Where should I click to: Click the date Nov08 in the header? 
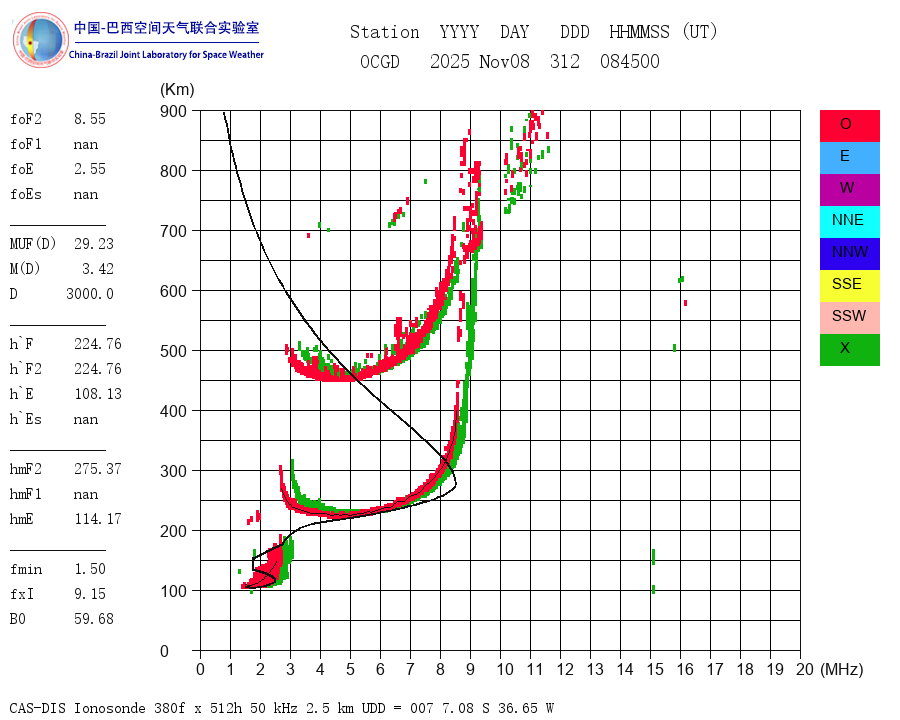coord(504,61)
